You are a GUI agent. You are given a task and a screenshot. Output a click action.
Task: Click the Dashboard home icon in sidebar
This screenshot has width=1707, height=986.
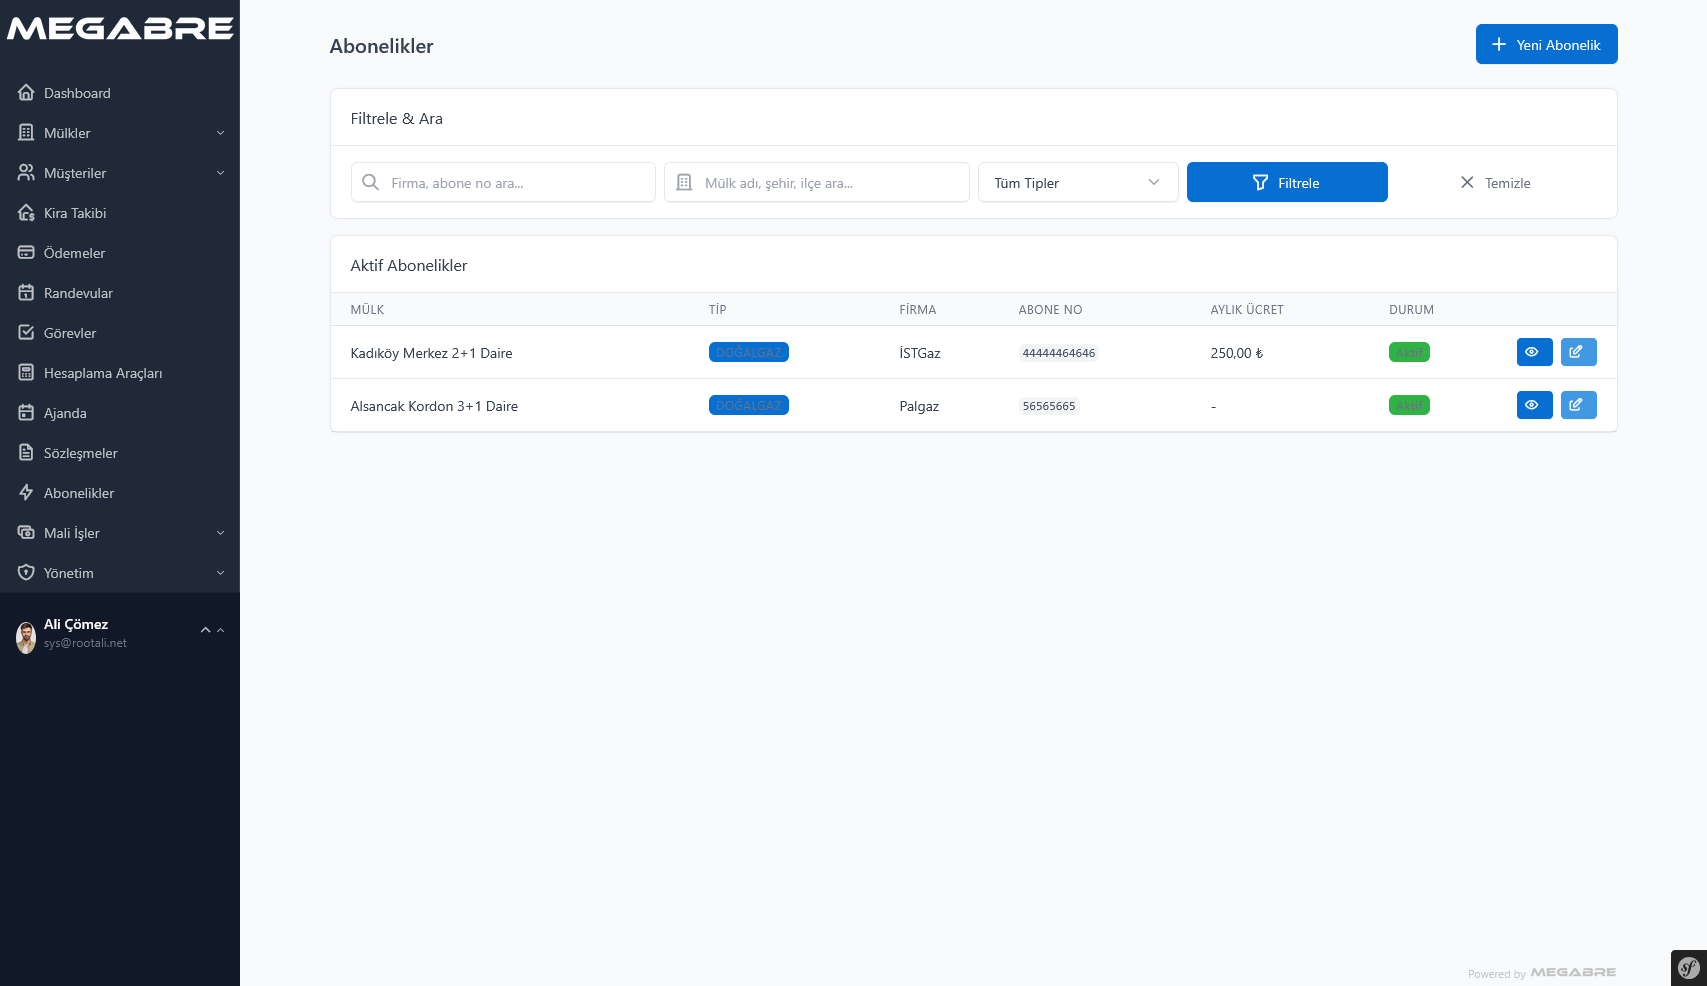pyautogui.click(x=26, y=93)
